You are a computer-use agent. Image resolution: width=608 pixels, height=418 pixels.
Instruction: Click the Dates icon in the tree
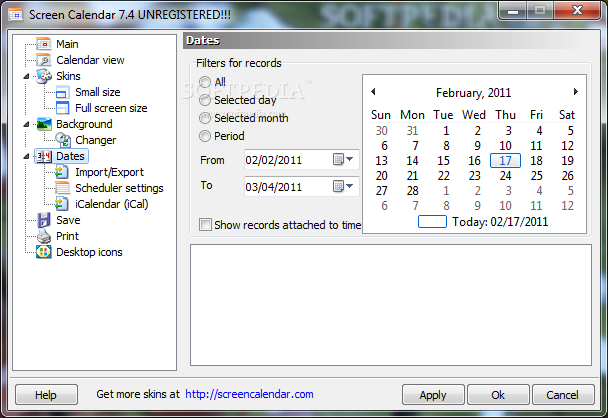coord(44,156)
